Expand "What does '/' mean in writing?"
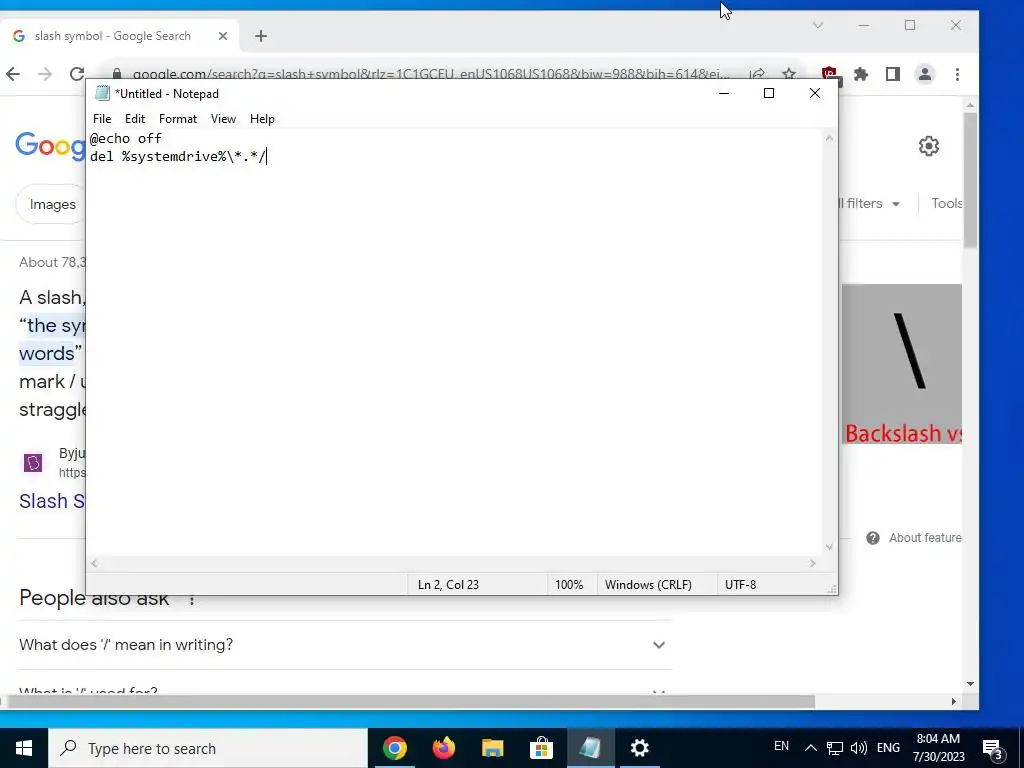 click(x=345, y=645)
